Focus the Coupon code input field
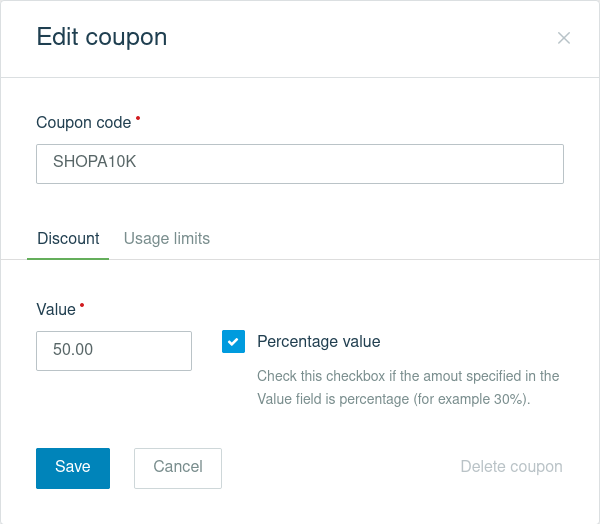Viewport: 600px width, 524px height. click(x=300, y=164)
